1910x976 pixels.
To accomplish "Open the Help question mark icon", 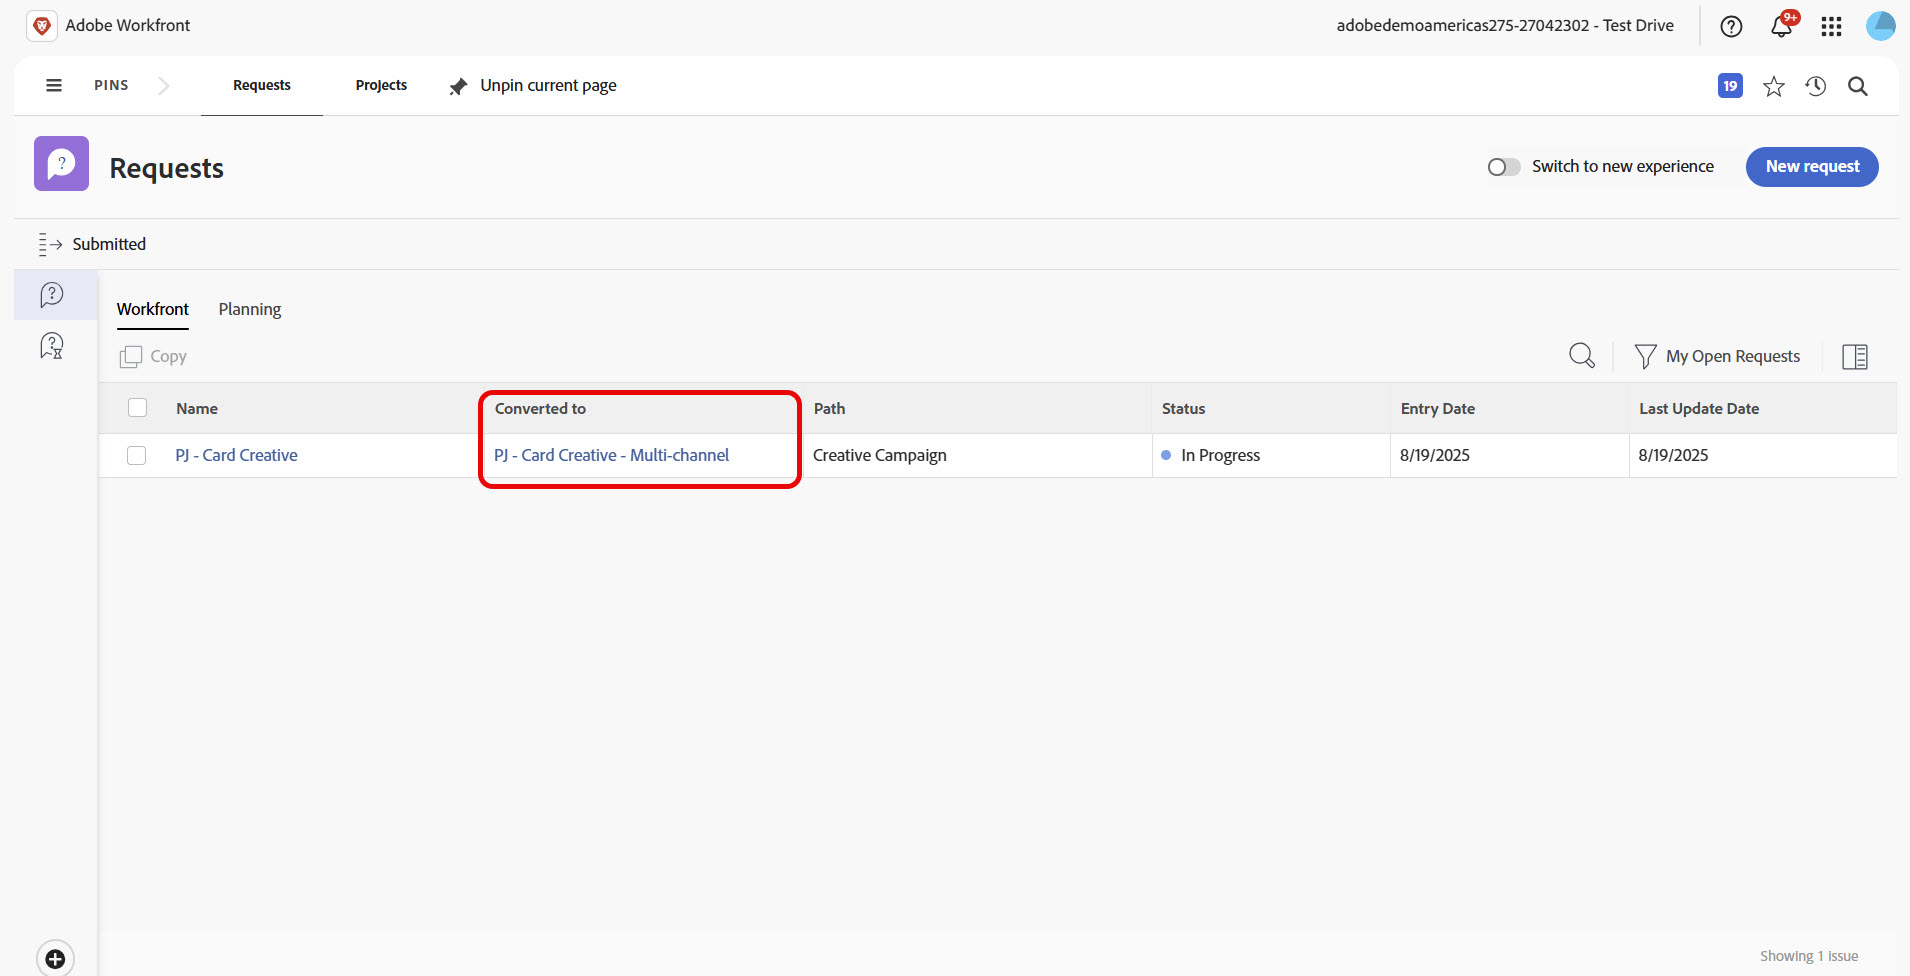I will (x=1731, y=27).
